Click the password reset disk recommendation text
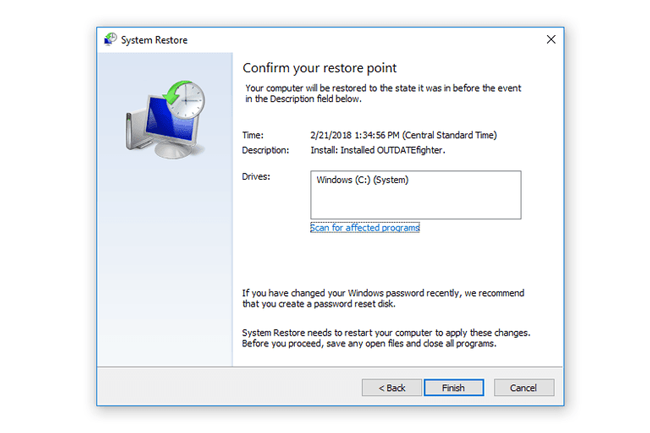This screenshot has width=650, height=433. [383, 298]
